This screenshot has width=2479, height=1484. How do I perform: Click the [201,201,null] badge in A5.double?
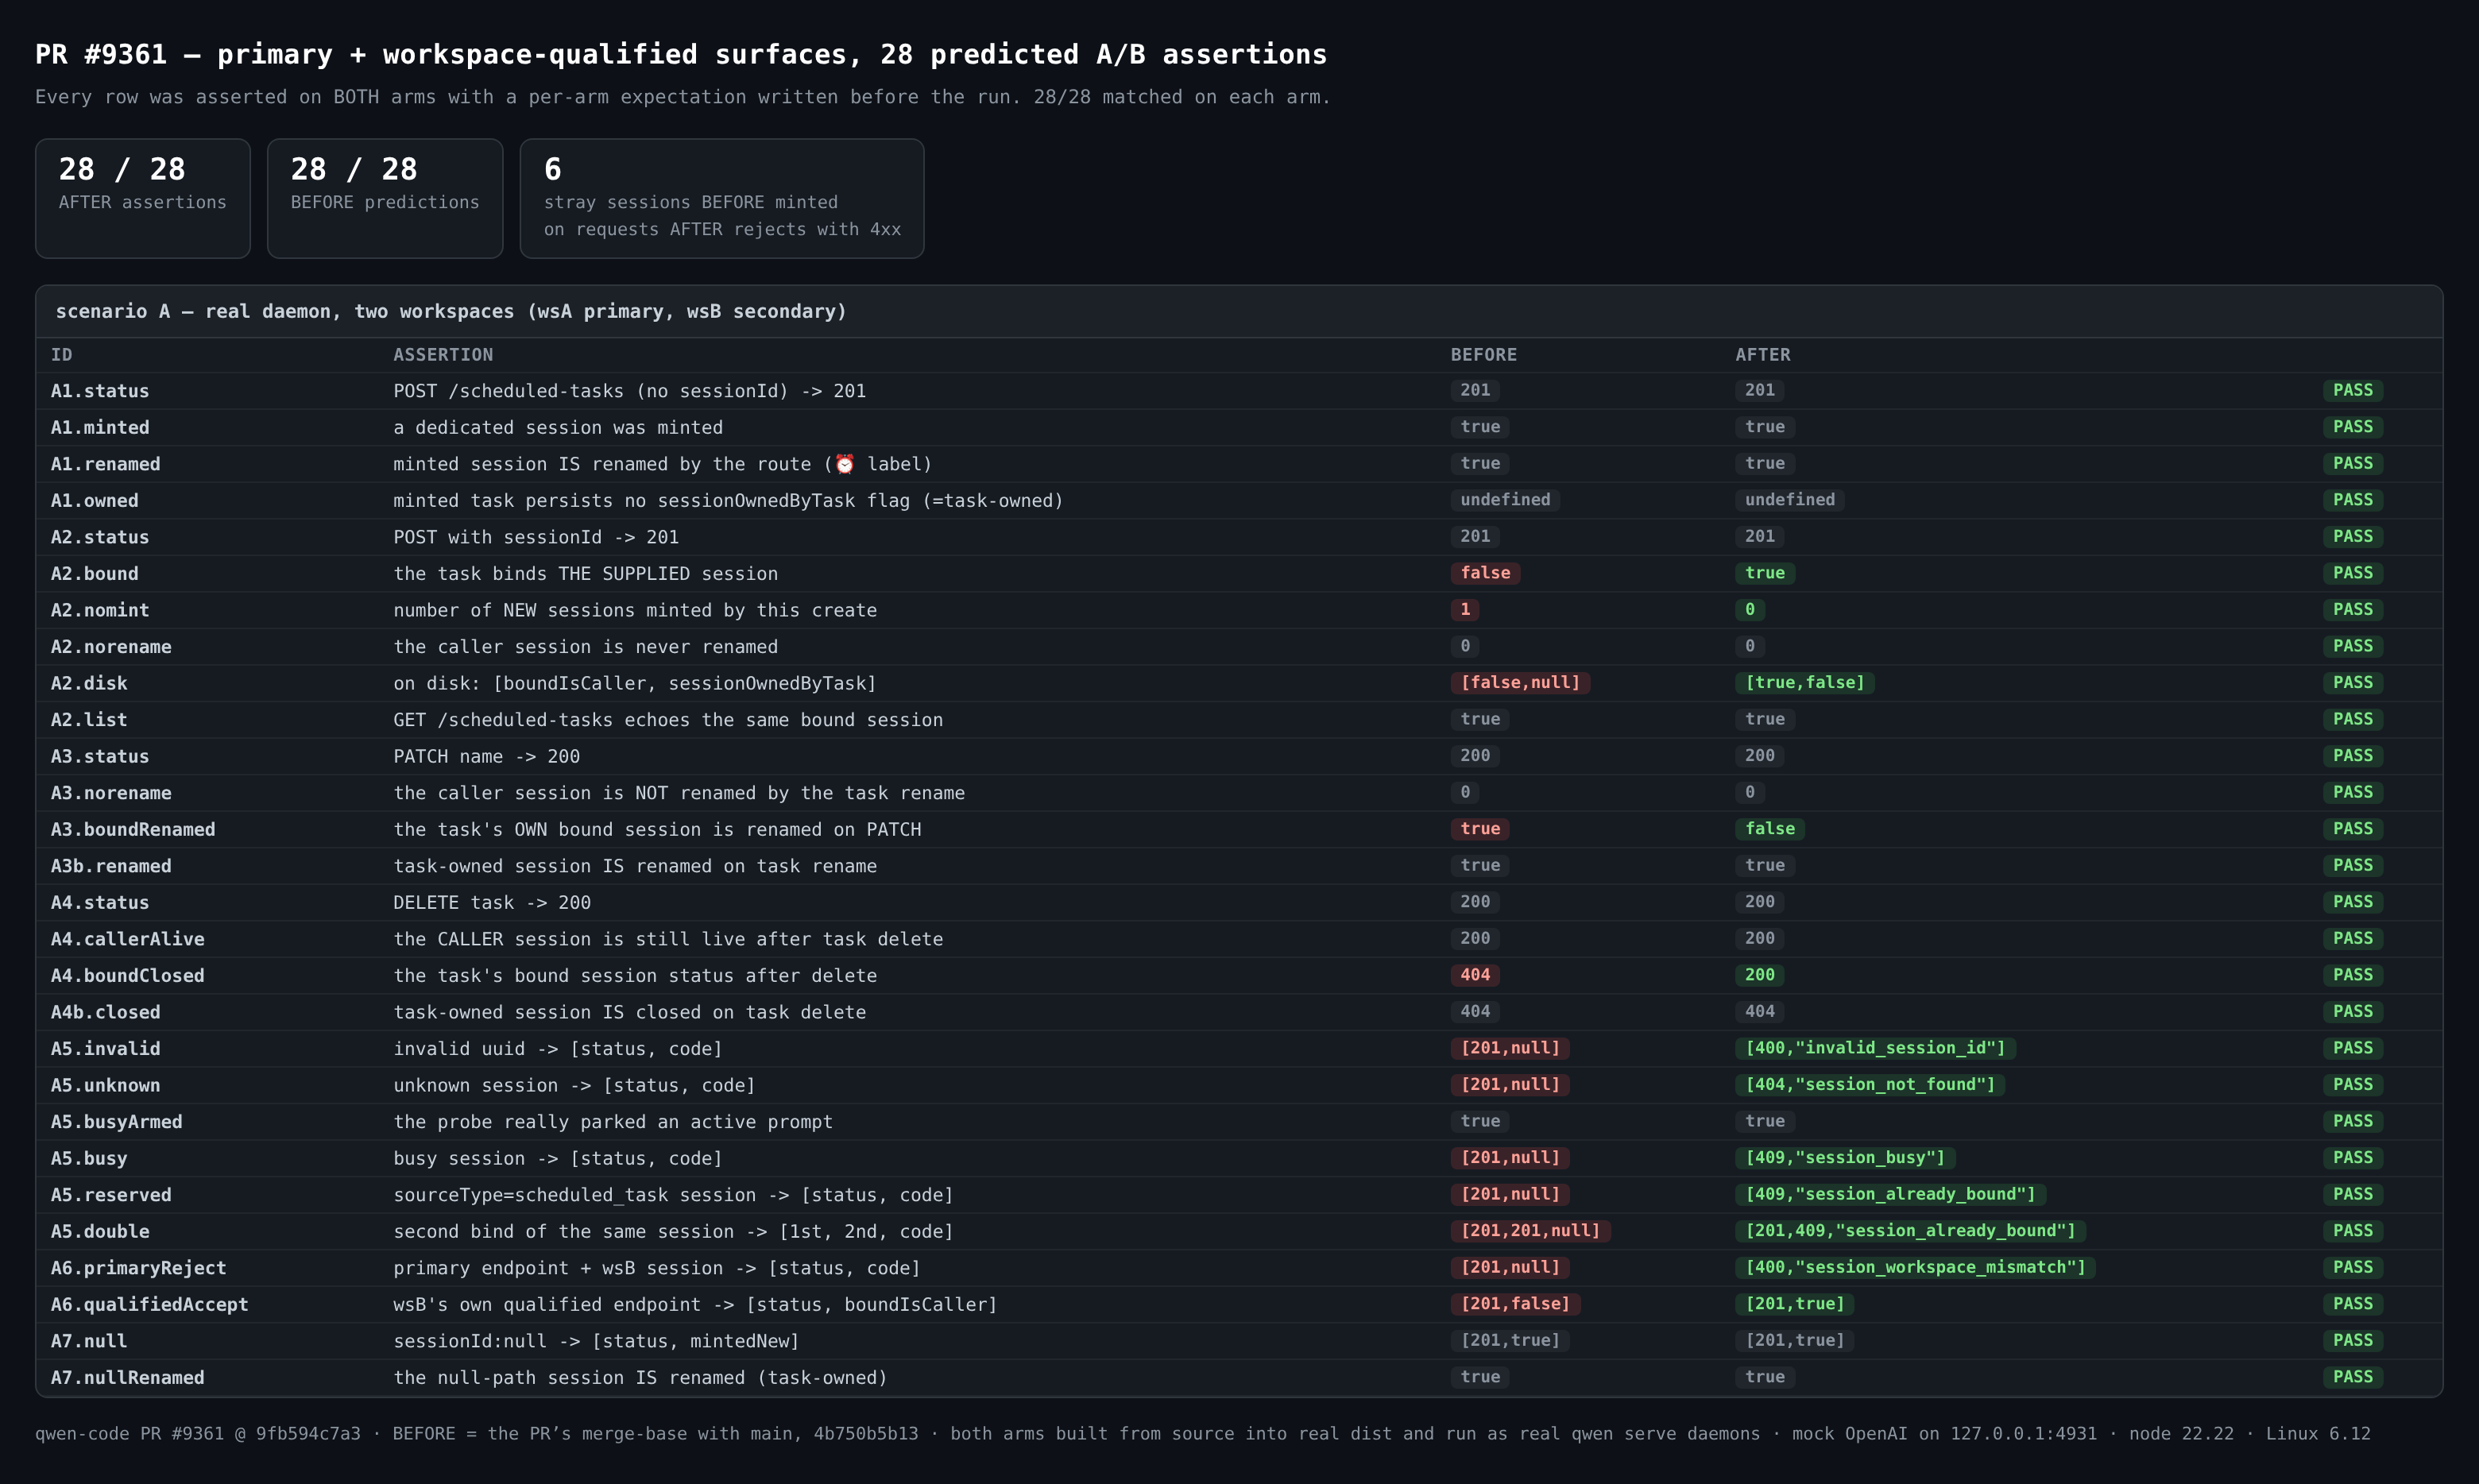pyautogui.click(x=1530, y=1231)
